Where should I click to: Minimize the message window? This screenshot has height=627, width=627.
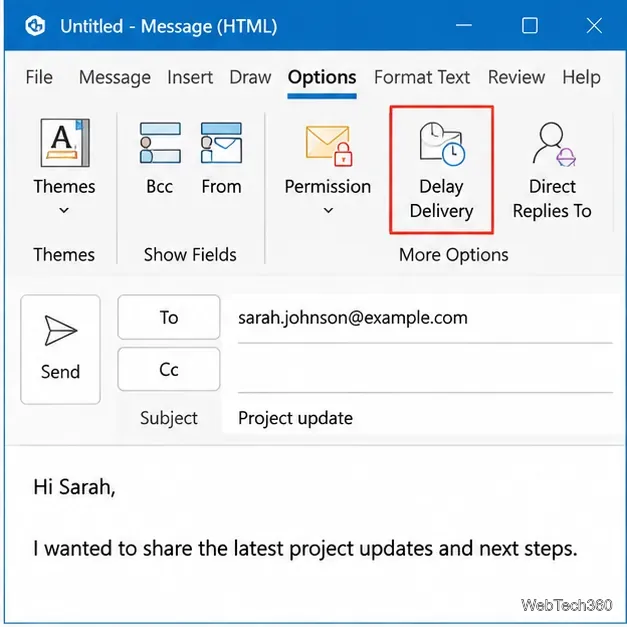point(464,26)
